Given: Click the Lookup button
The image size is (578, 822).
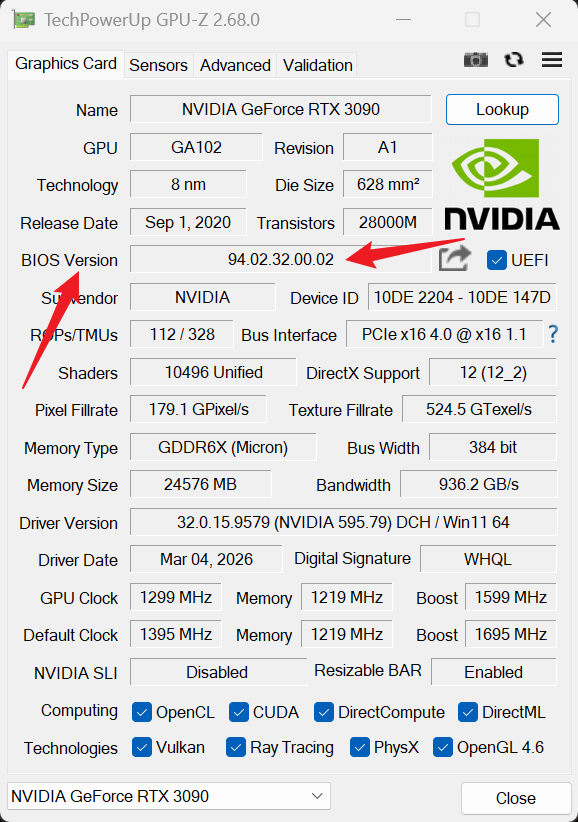Looking at the screenshot, I should (502, 110).
